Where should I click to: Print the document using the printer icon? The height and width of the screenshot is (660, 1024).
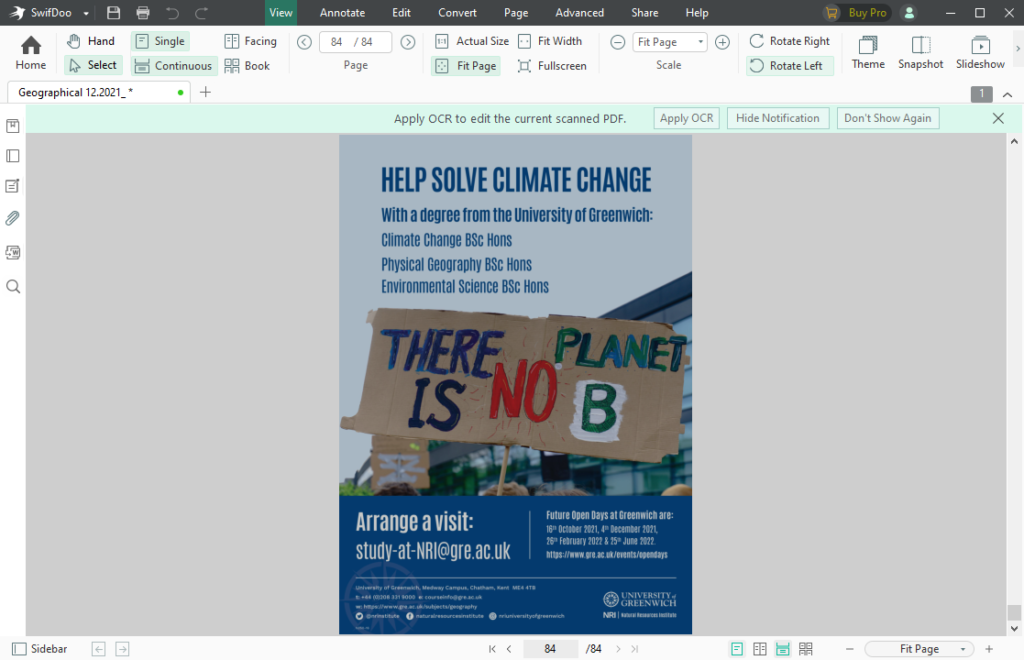click(143, 12)
